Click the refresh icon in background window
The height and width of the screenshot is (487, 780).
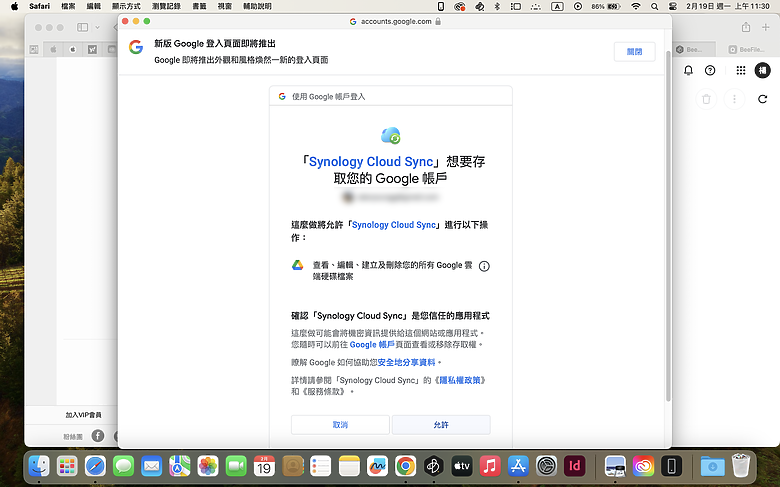[762, 99]
